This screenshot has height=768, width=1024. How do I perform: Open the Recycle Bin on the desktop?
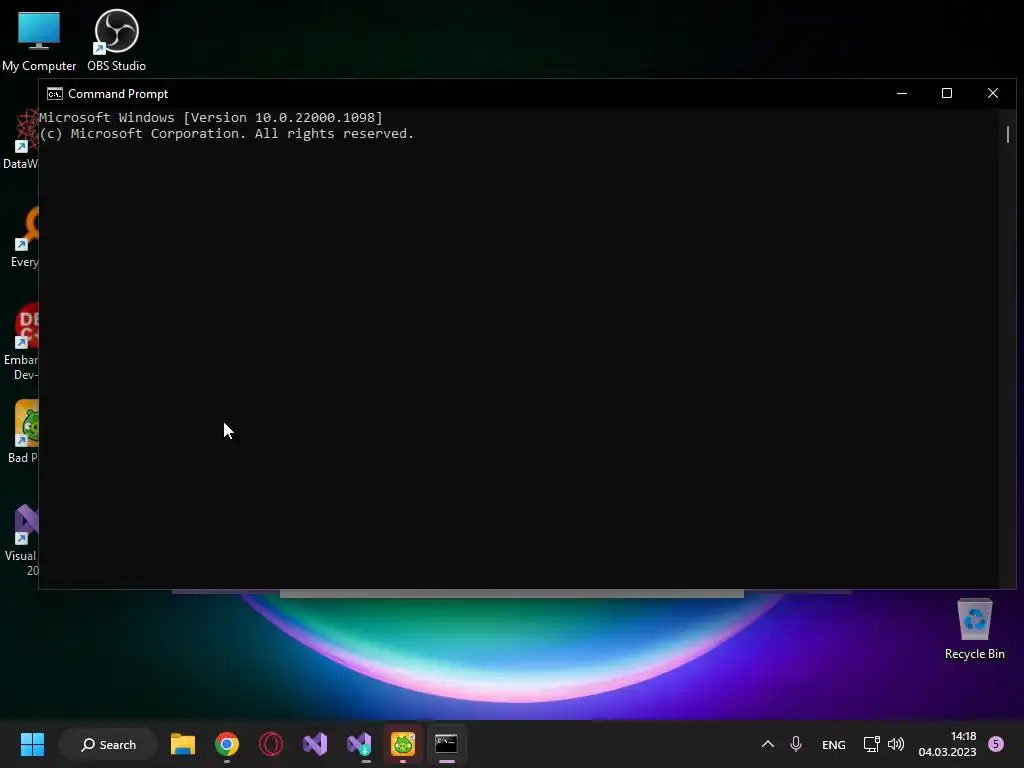pos(974,629)
